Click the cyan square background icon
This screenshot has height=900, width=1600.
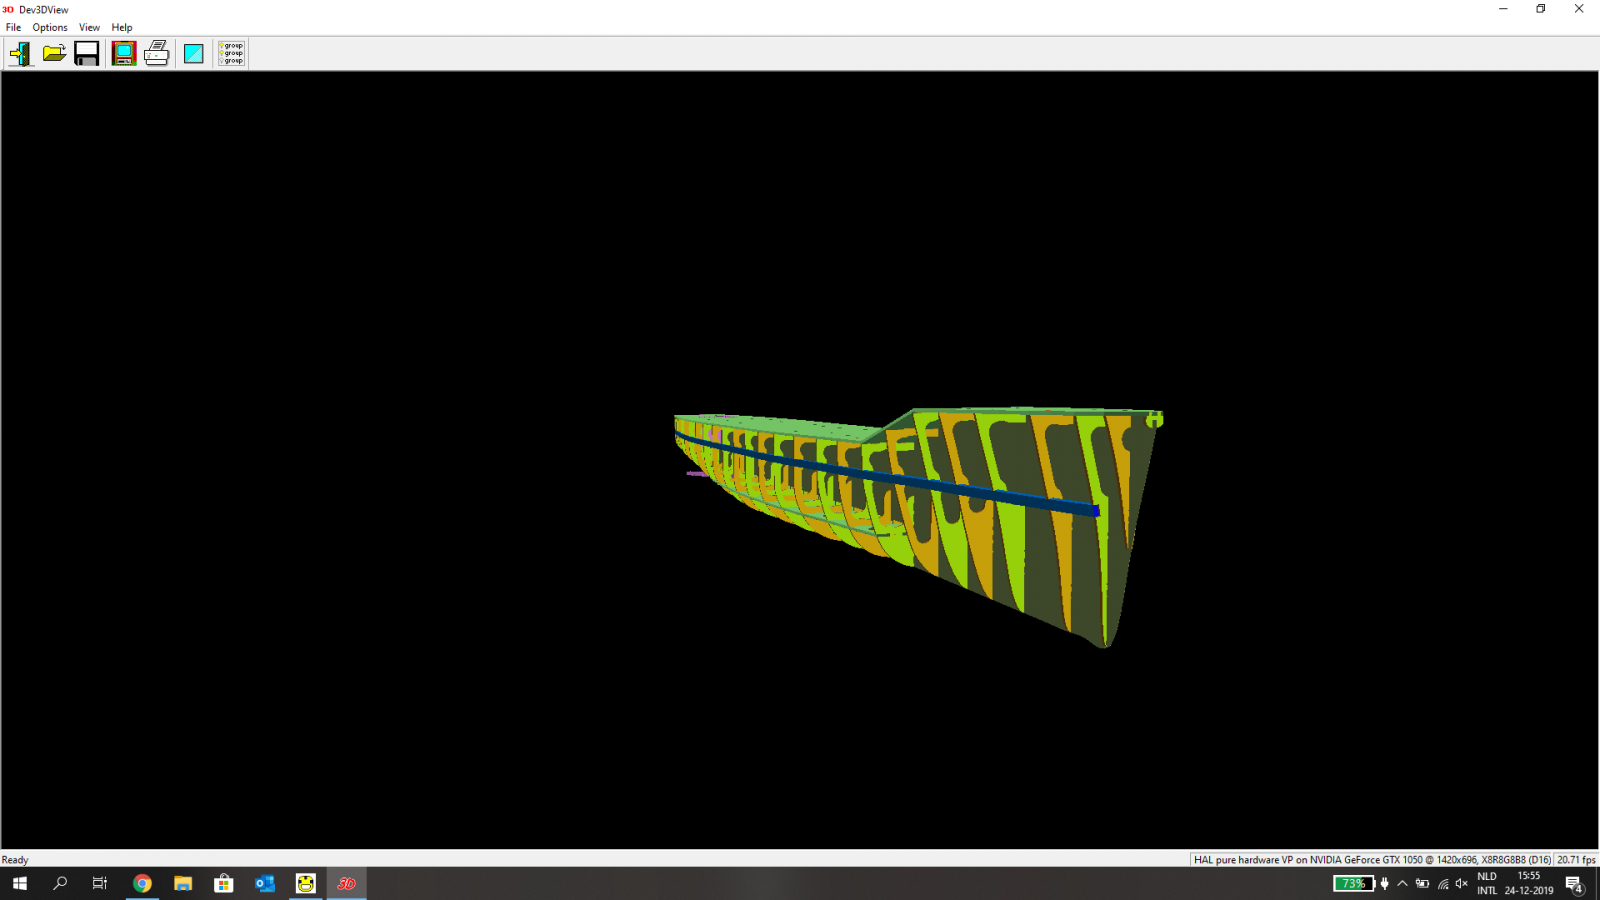pos(194,54)
